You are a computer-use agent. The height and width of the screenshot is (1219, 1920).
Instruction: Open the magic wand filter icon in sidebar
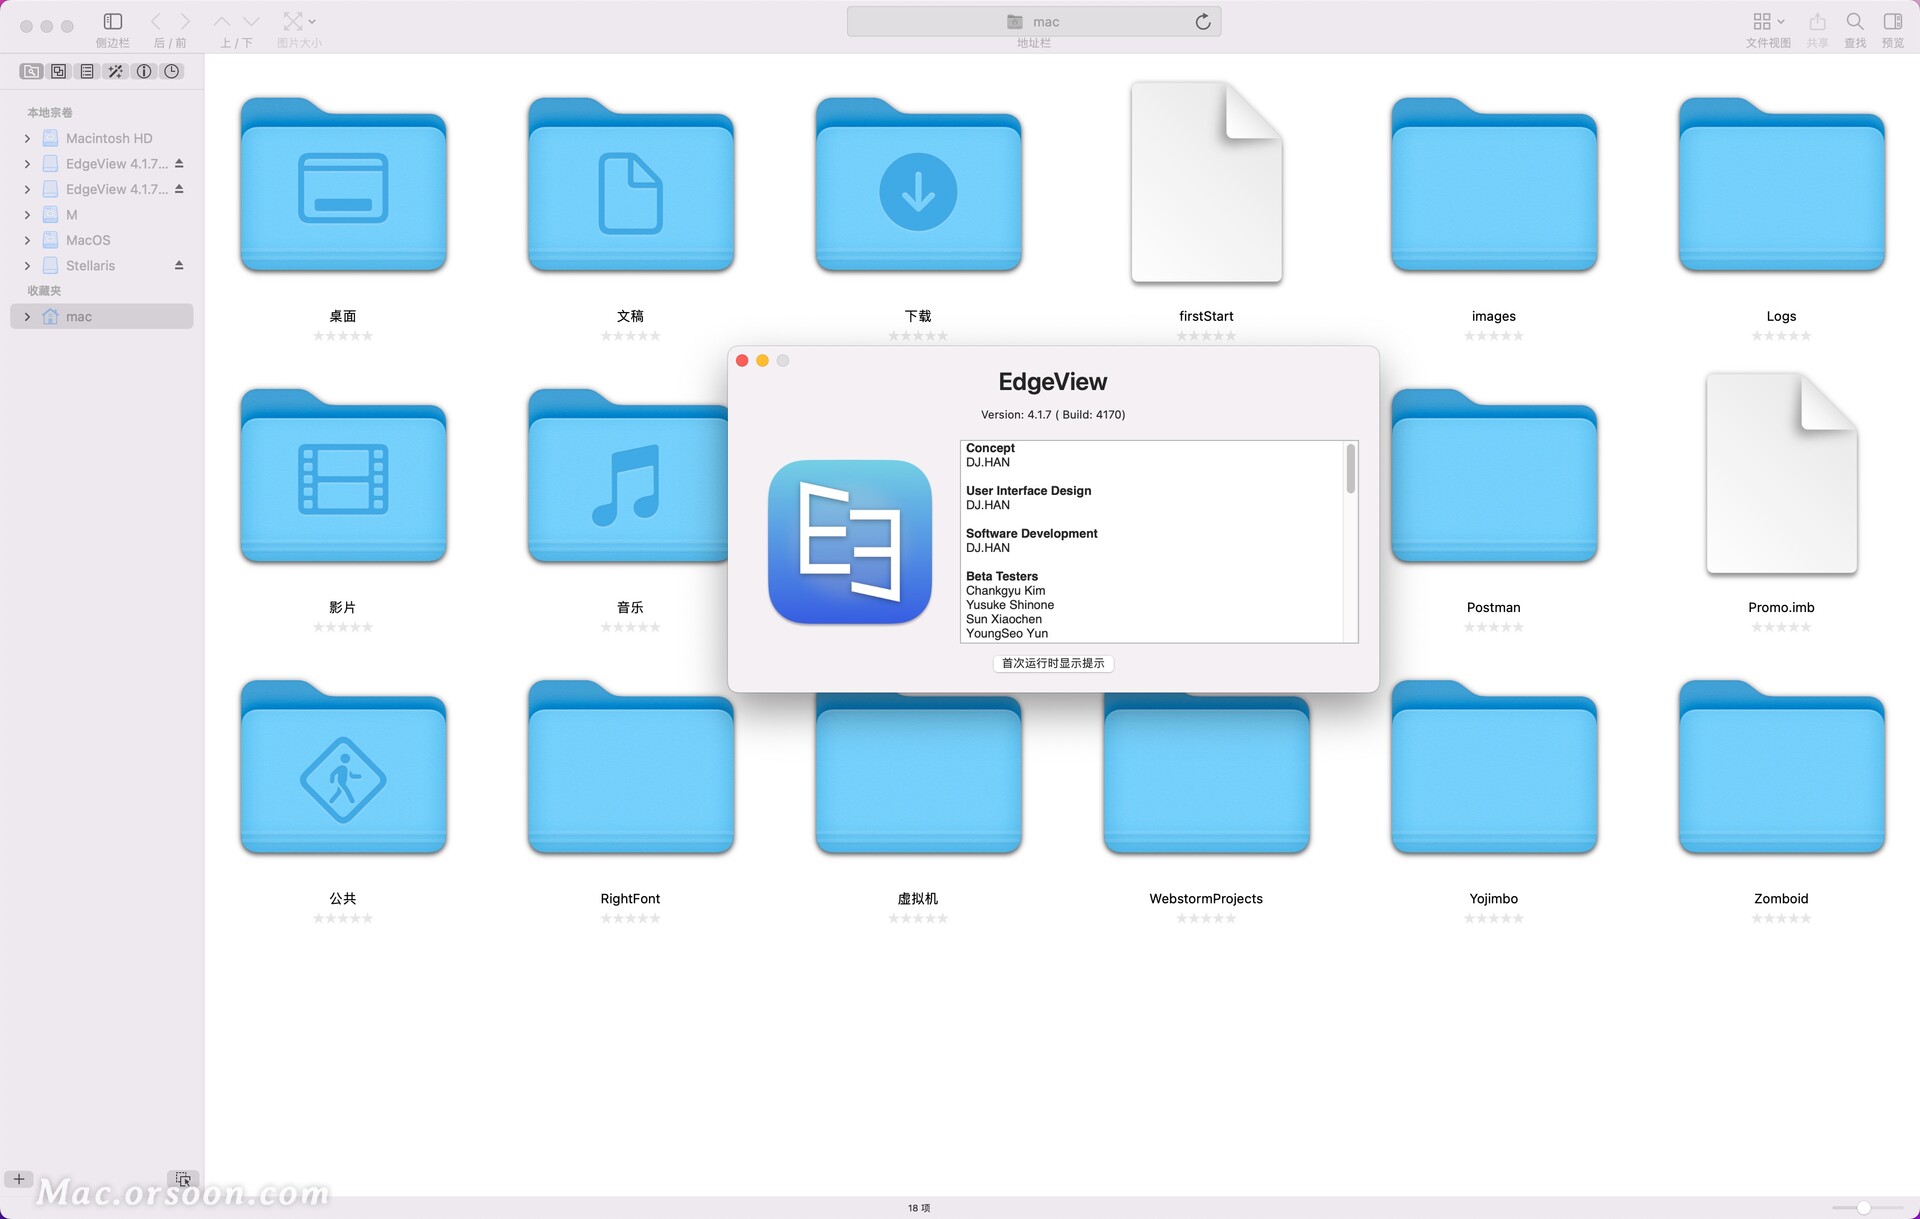pos(115,71)
